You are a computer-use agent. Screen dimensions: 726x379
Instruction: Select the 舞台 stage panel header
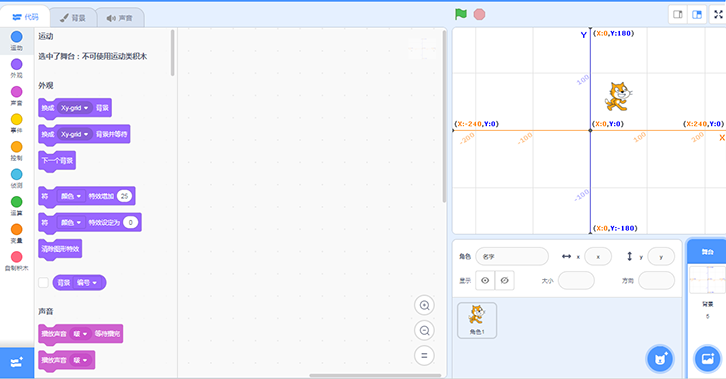(707, 252)
